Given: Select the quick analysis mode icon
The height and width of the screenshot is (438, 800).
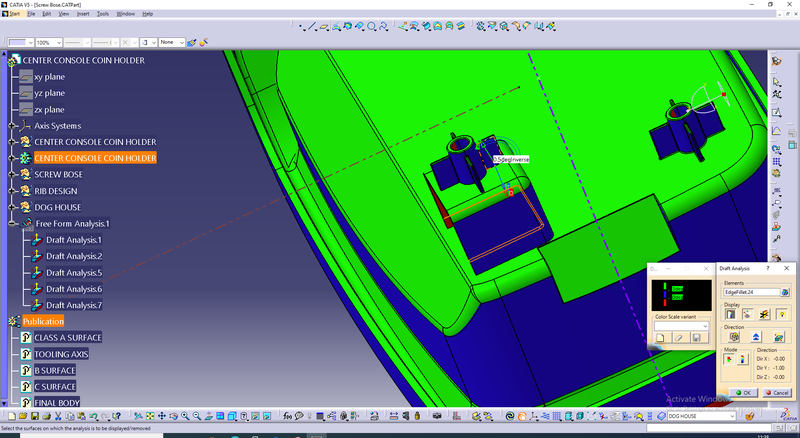Looking at the screenshot, I should click(x=728, y=359).
